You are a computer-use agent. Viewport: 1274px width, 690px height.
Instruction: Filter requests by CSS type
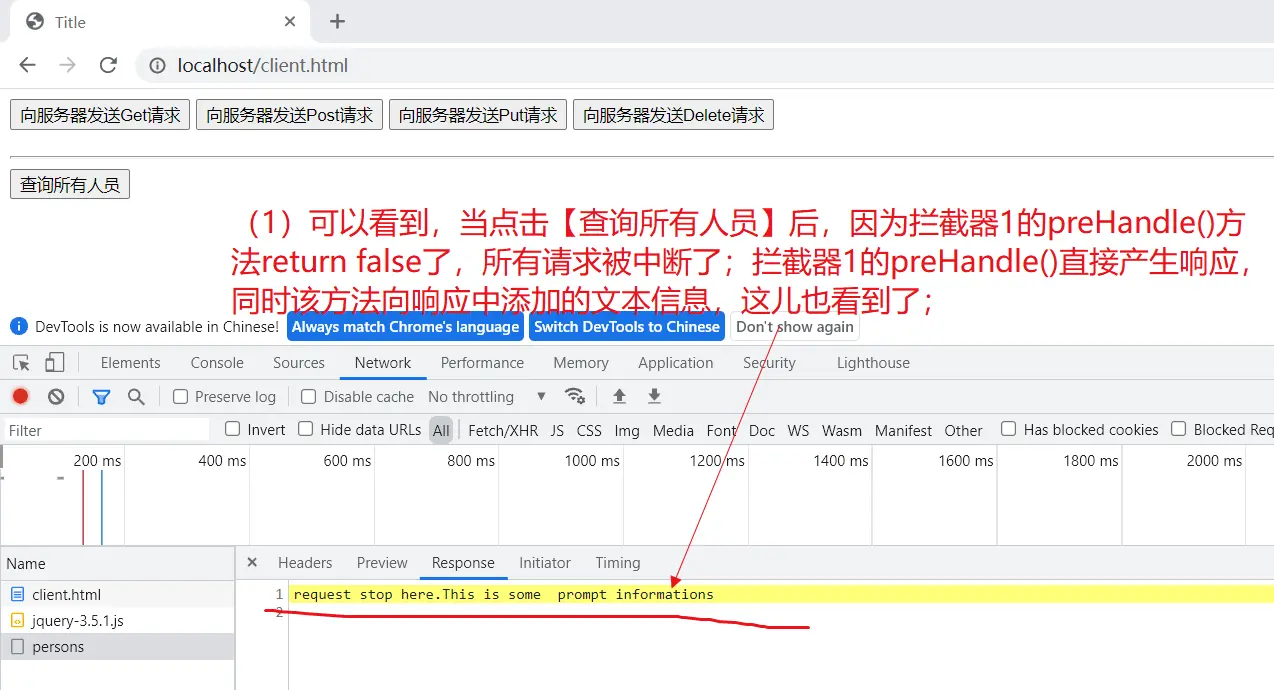pyautogui.click(x=590, y=430)
